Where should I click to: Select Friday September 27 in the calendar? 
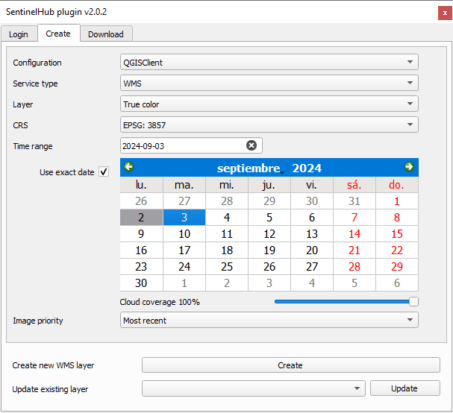point(312,266)
